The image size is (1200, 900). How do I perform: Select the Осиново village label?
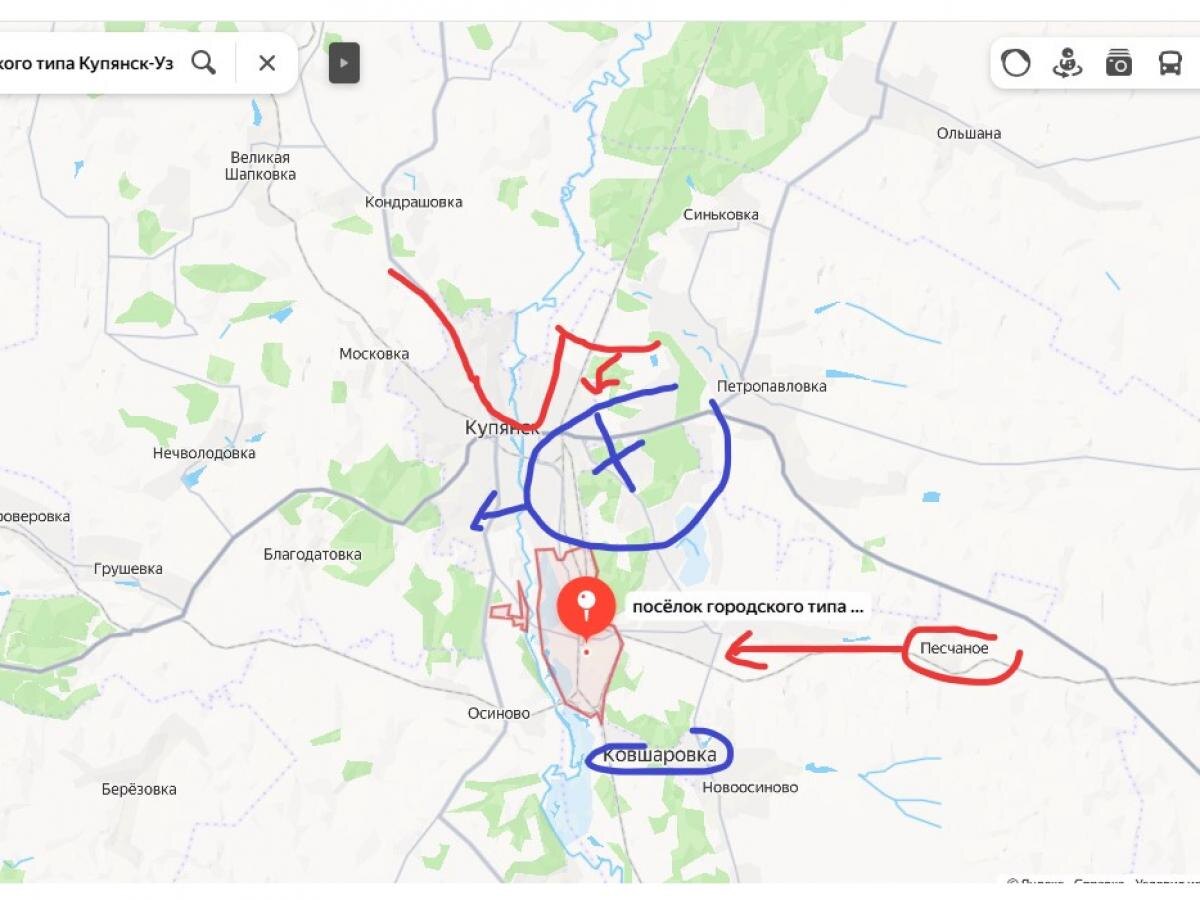(499, 713)
